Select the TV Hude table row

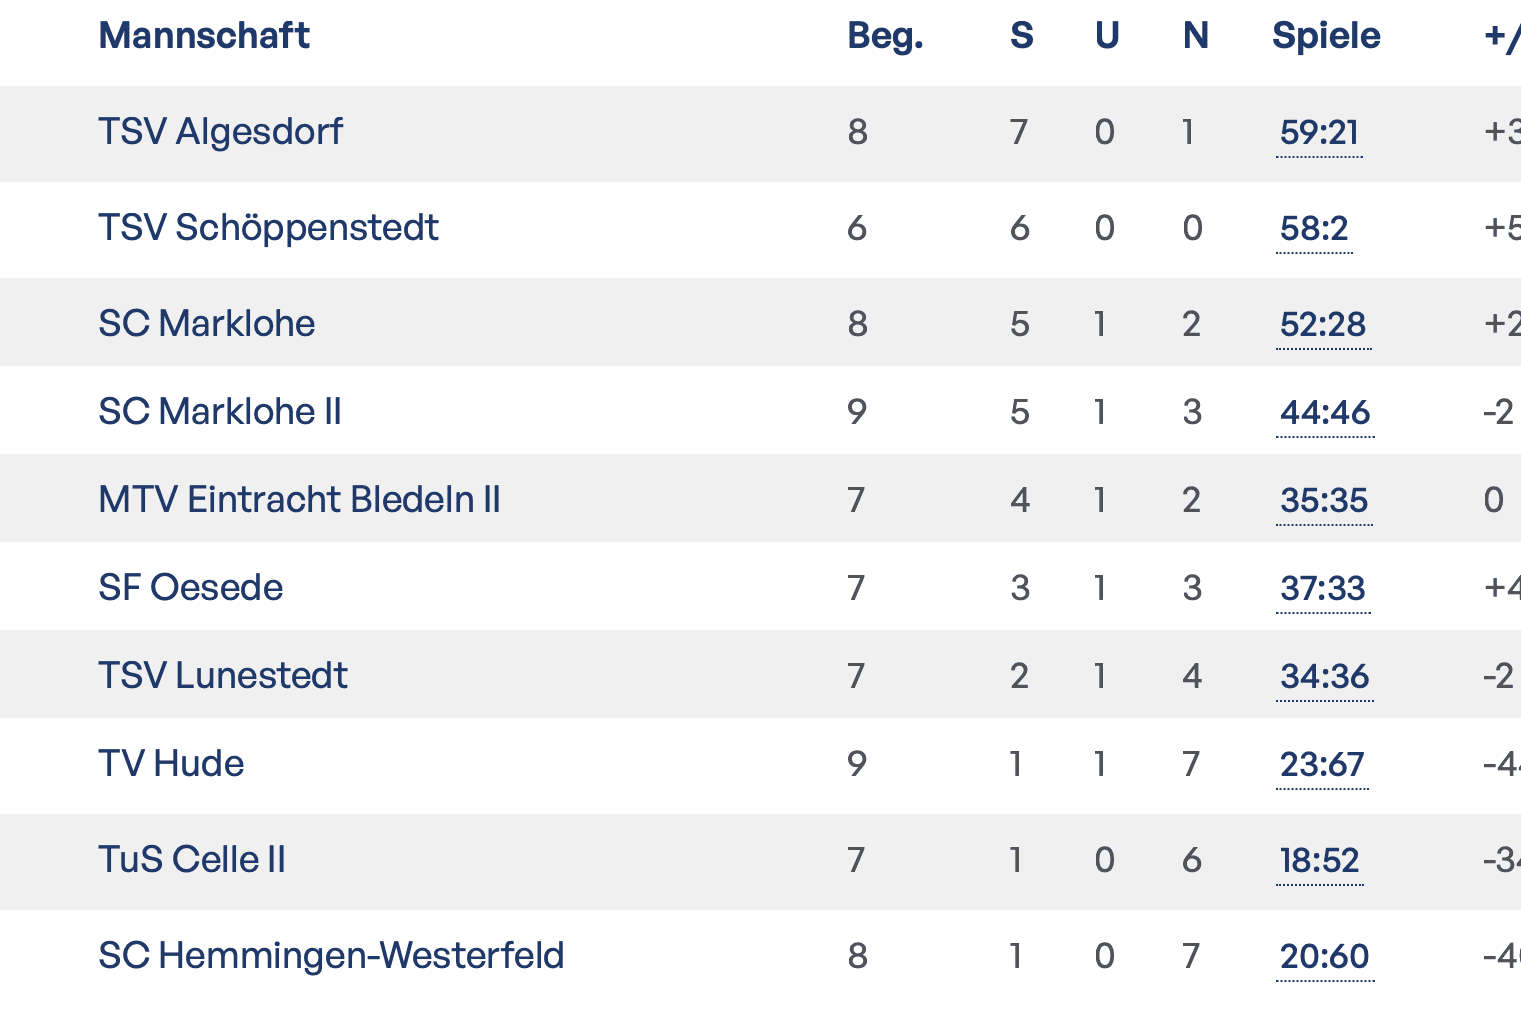[170, 763]
